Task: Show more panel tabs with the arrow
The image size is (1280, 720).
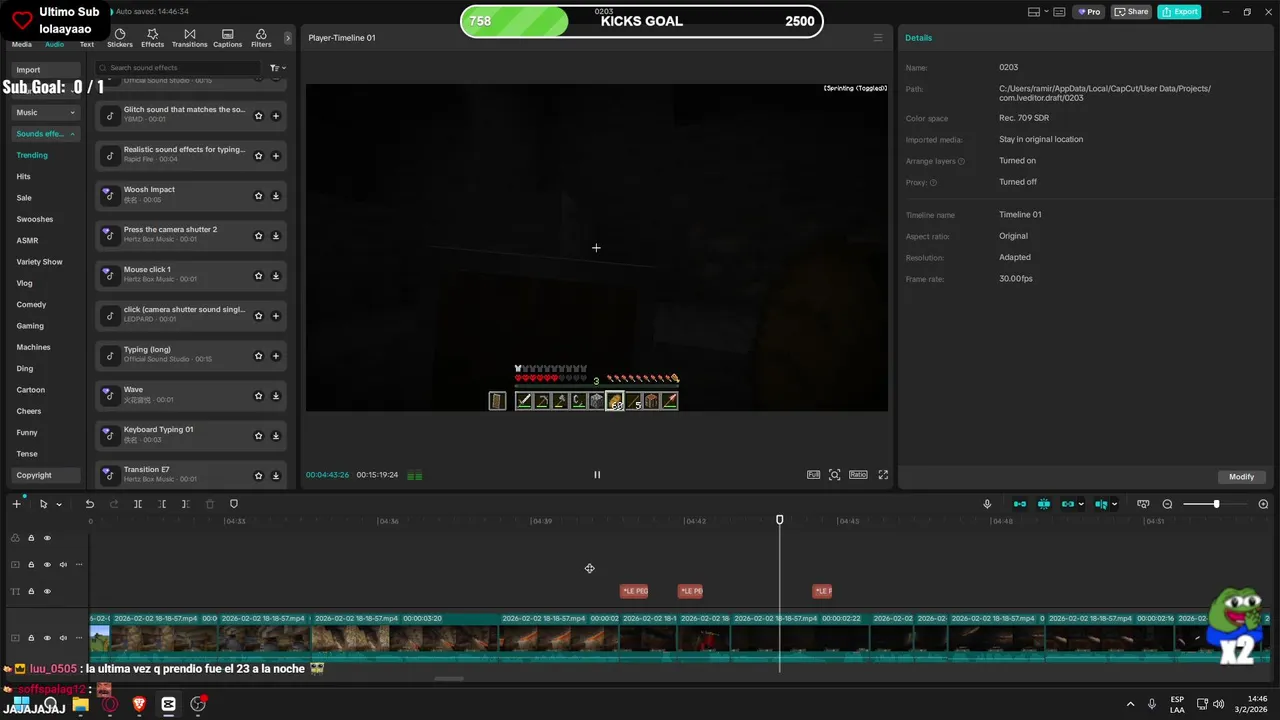Action: [287, 38]
